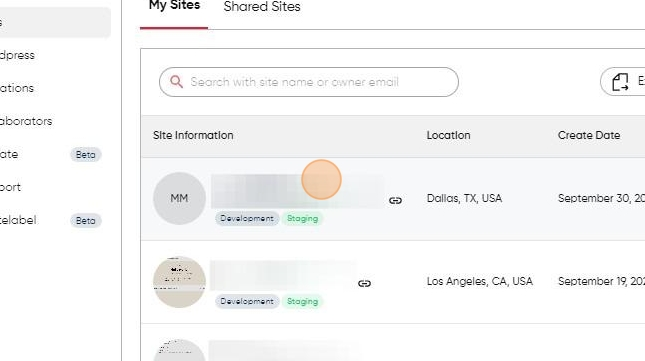Image resolution: width=645 pixels, height=361 pixels.
Task: Focus the site name or owner email search field
Action: (309, 82)
